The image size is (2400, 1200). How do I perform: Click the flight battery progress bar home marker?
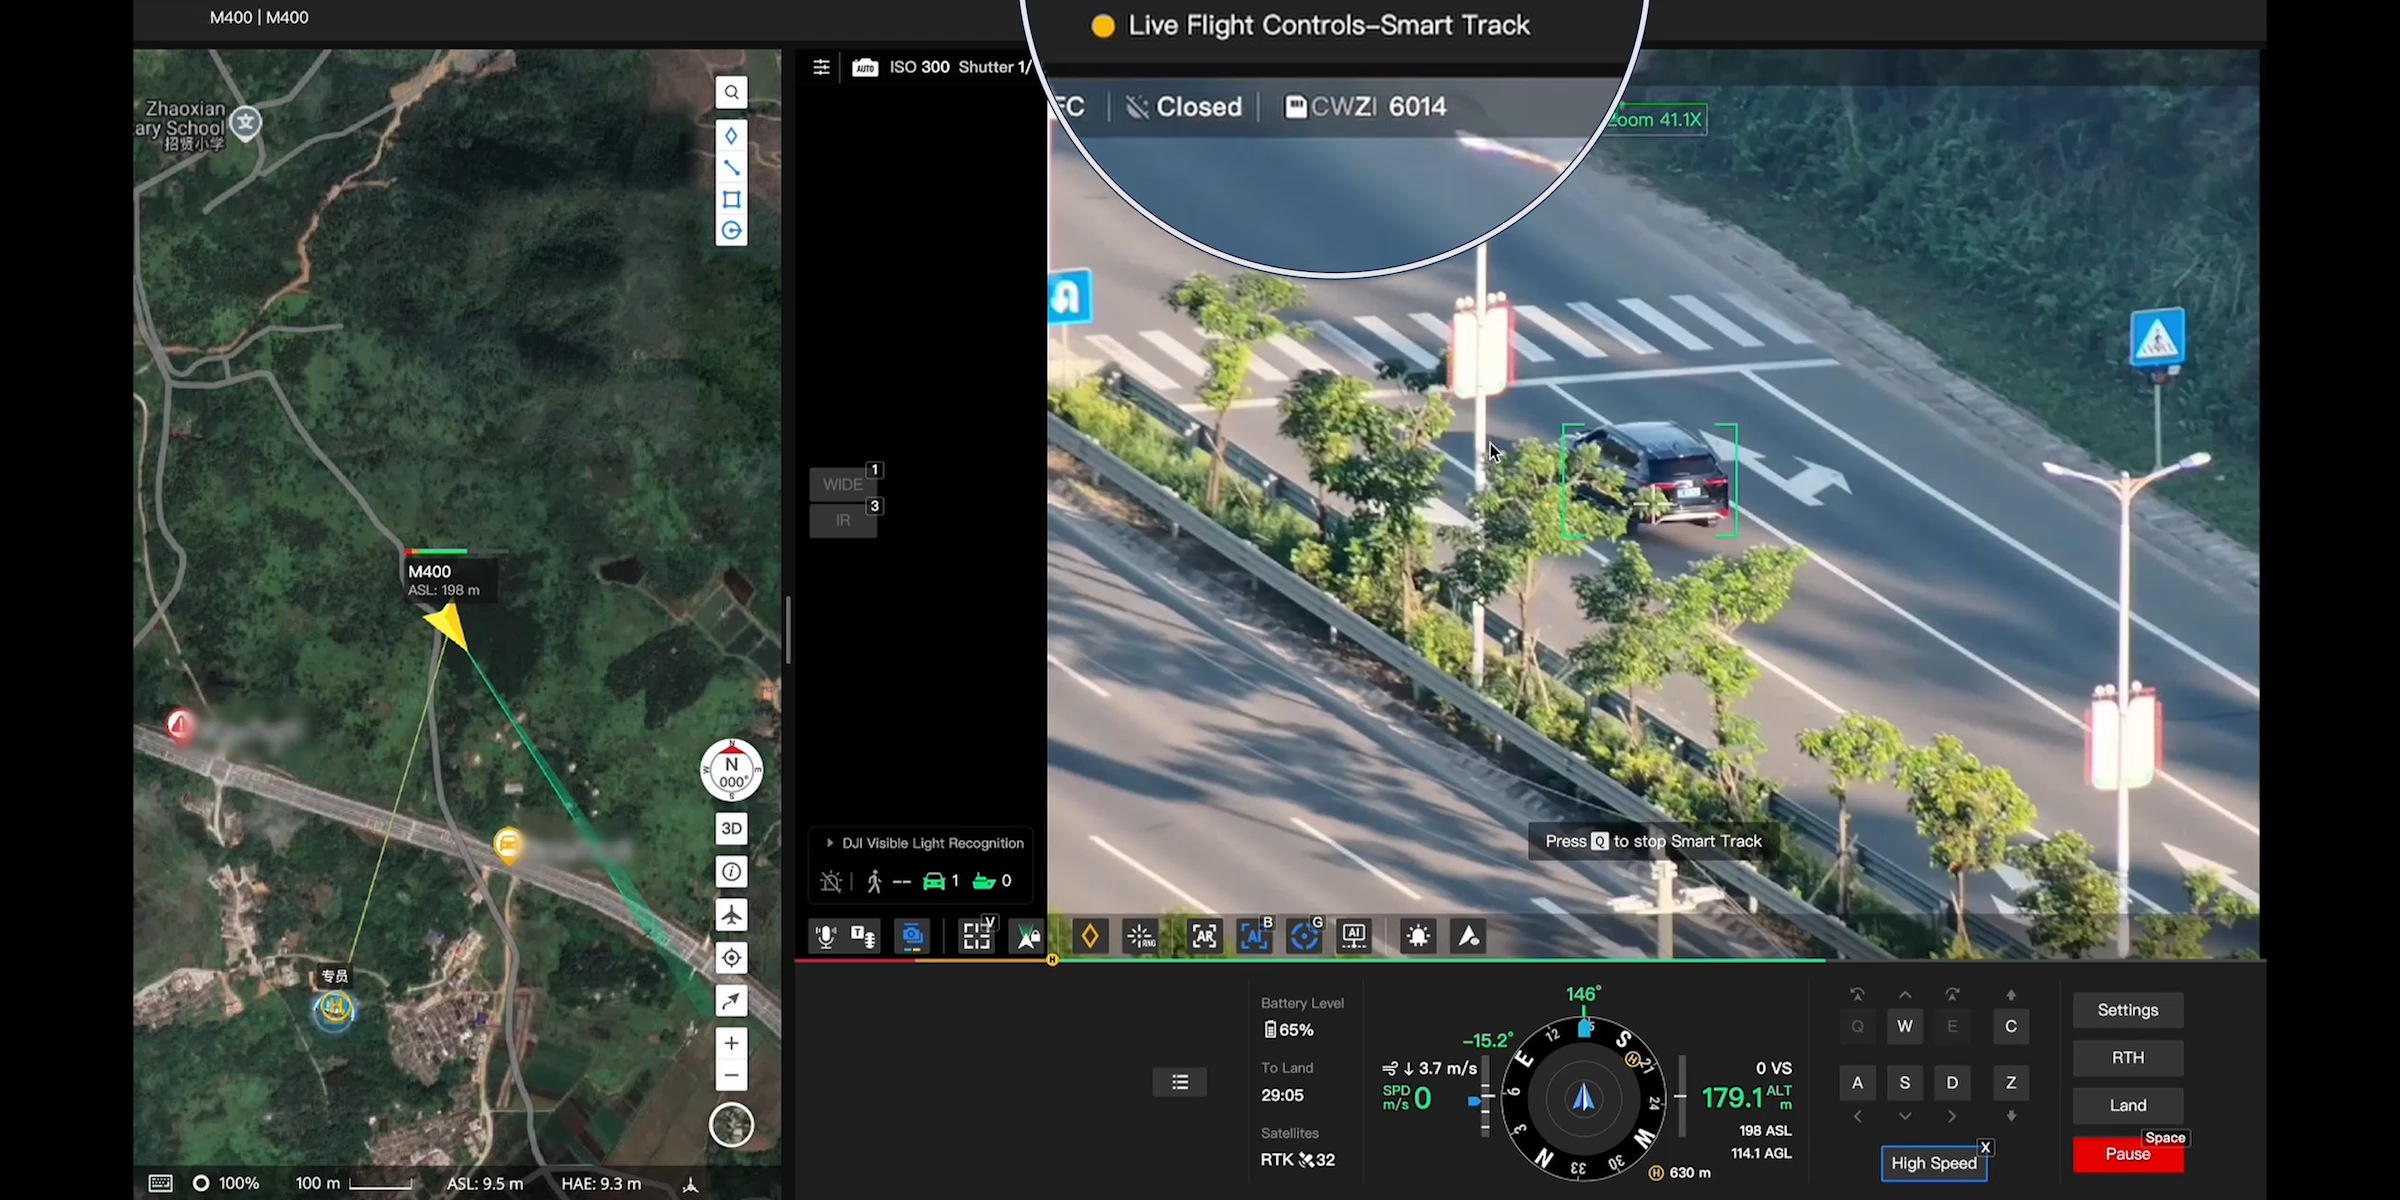(x=1052, y=960)
